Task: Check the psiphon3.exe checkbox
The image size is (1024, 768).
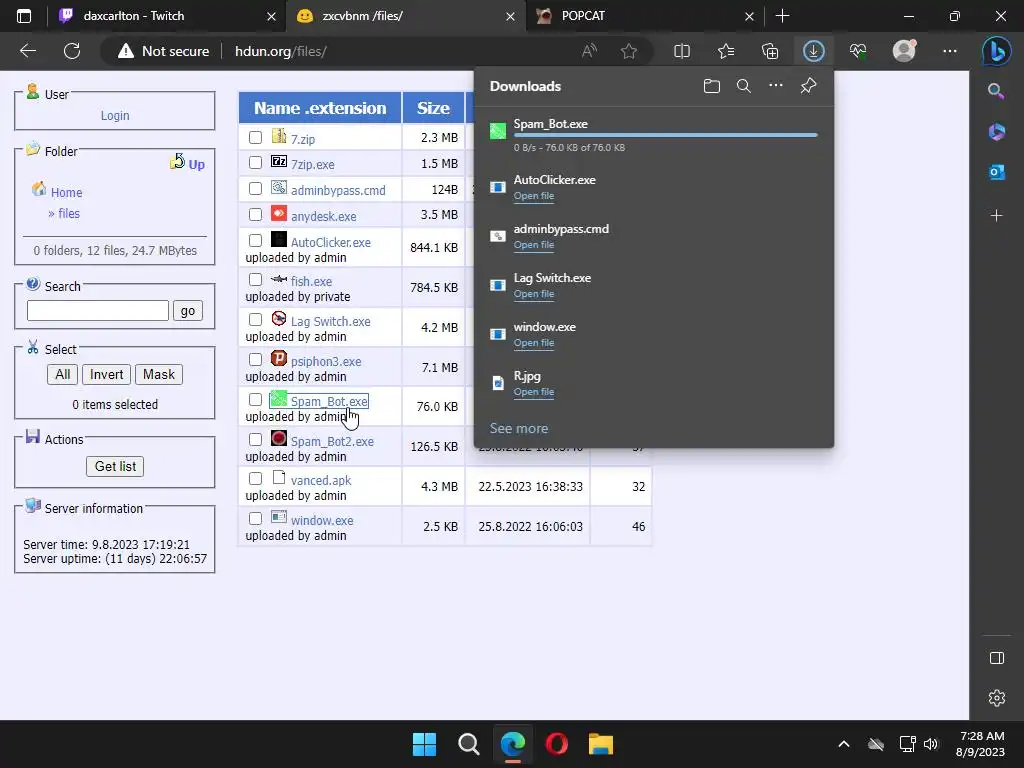Action: (x=255, y=359)
